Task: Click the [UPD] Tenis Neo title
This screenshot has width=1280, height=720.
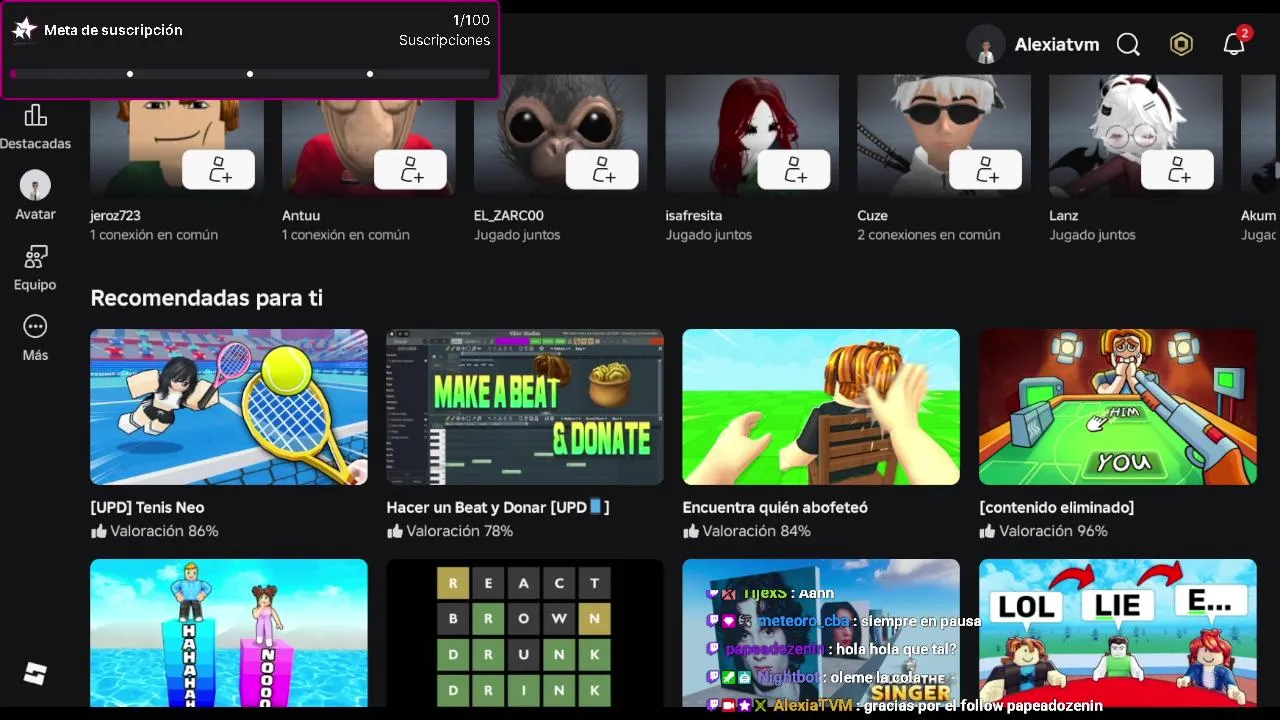Action: click(147, 507)
